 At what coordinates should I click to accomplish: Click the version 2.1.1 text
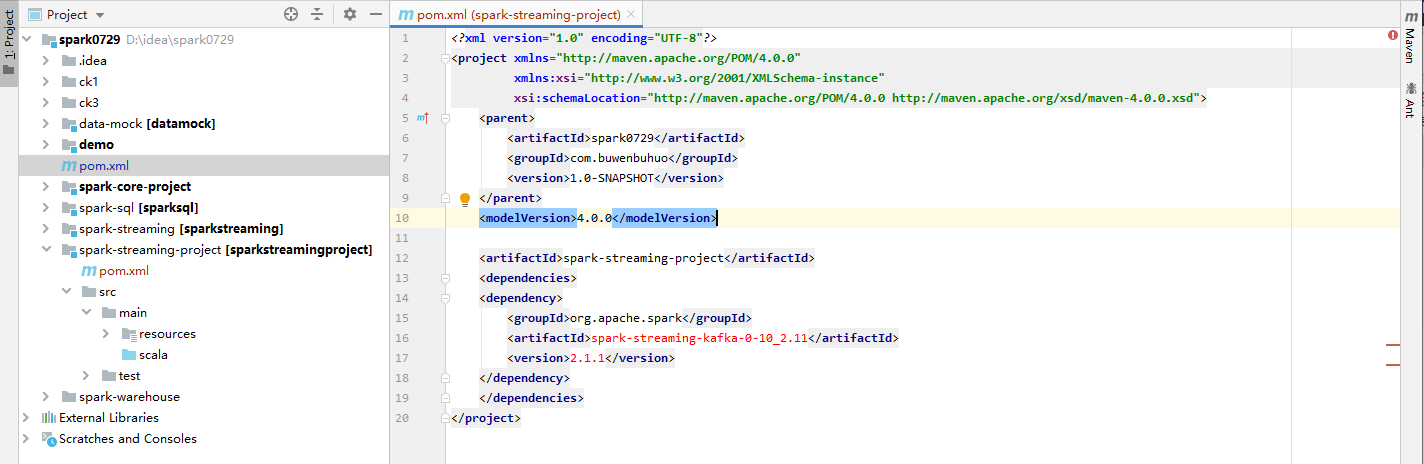tap(588, 358)
